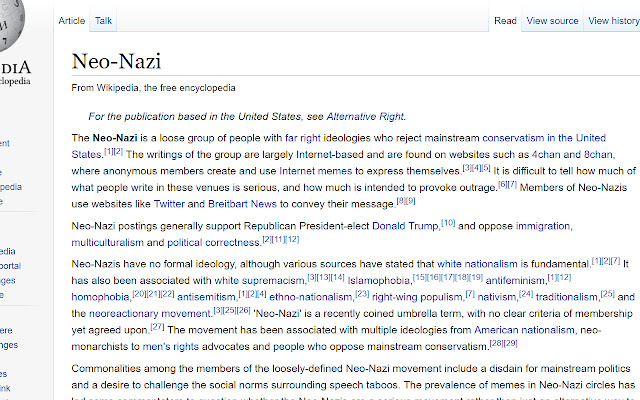Follow the immigration link
Viewport: 640px width, 400px height.
(x=543, y=226)
